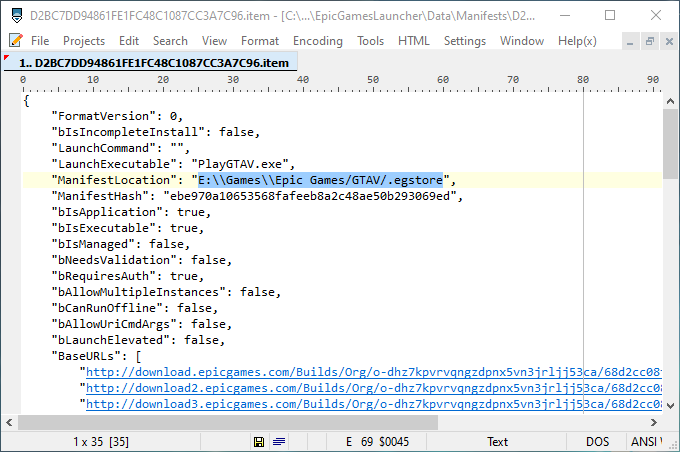Open the Search menu
The height and width of the screenshot is (452, 680).
pyautogui.click(x=170, y=41)
